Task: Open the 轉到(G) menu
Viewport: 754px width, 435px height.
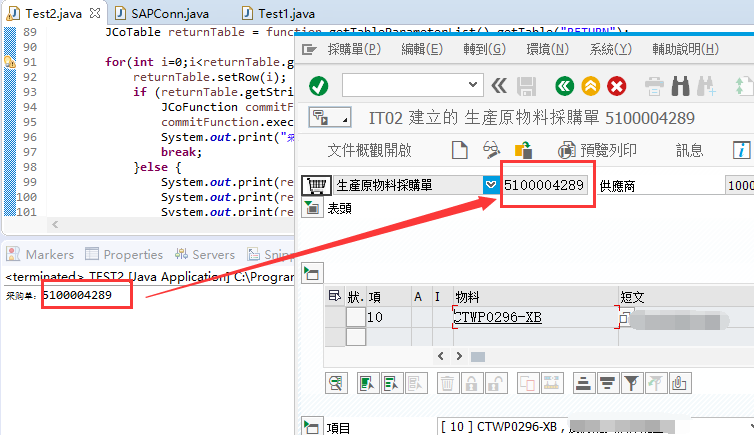Action: pos(484,49)
